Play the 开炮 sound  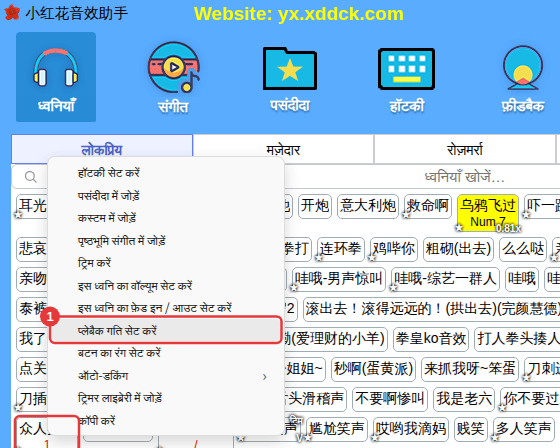tap(315, 206)
